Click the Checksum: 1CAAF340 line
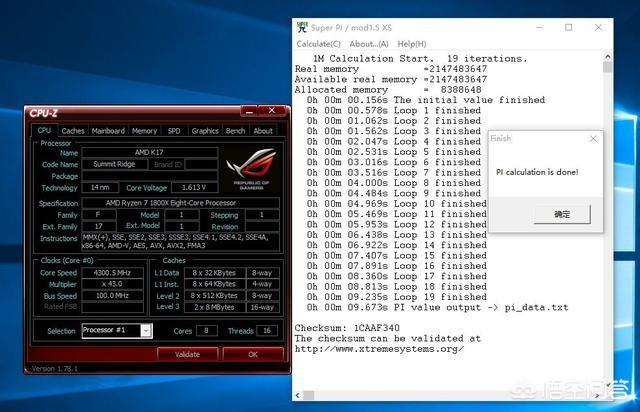This screenshot has height=412, width=640. tap(347, 328)
